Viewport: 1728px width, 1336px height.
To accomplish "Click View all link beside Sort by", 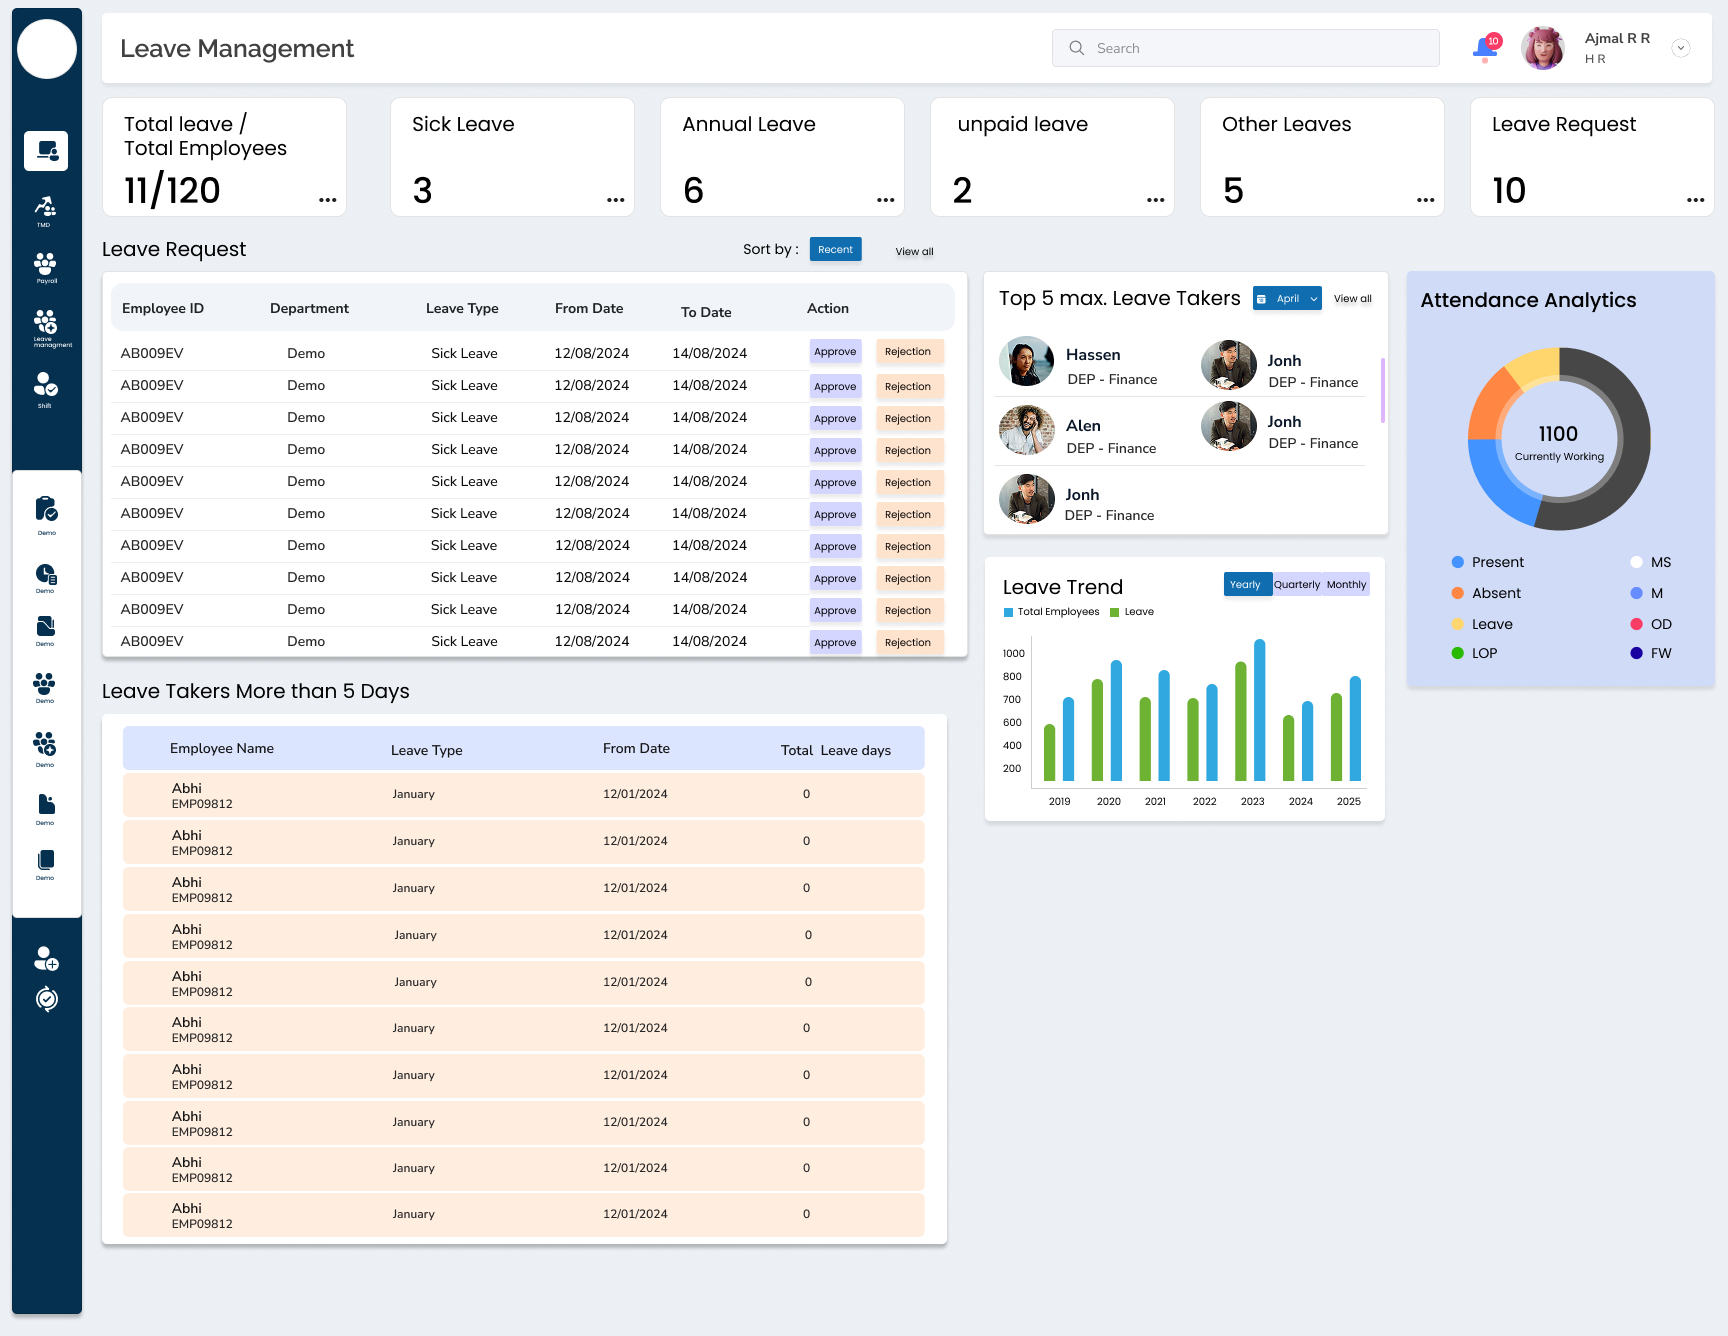I will tap(914, 252).
